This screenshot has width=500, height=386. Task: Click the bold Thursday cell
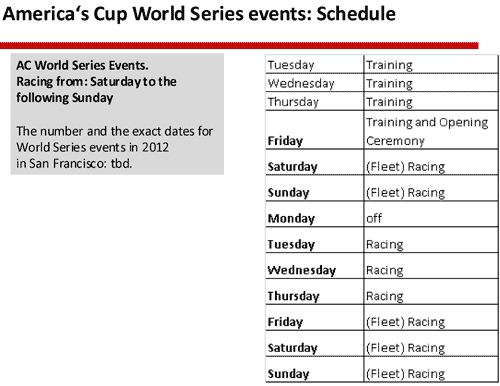pyautogui.click(x=315, y=292)
